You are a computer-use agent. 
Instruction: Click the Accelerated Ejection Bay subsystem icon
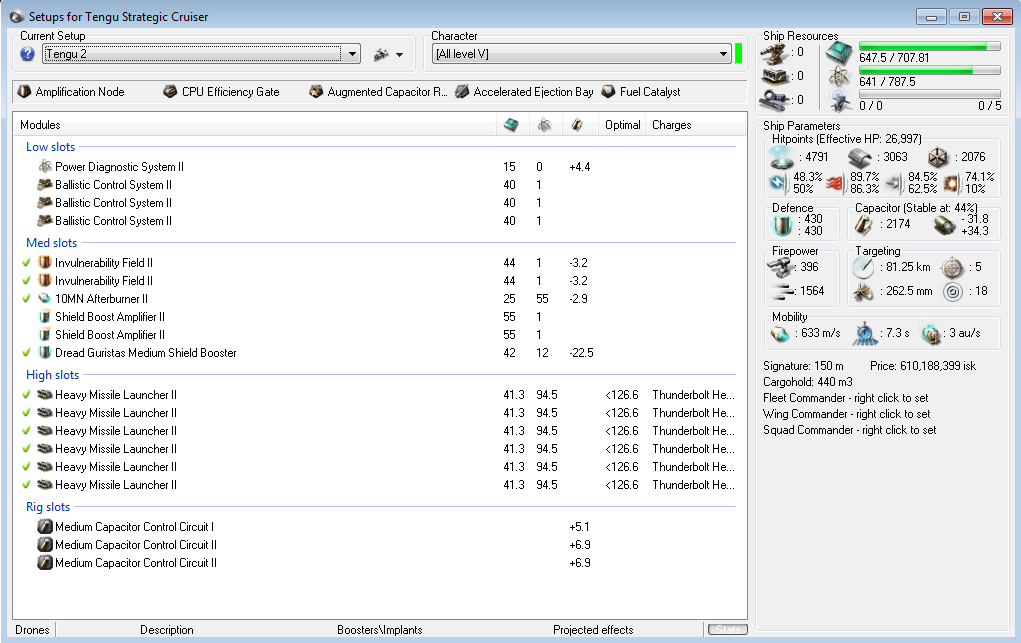[462, 92]
